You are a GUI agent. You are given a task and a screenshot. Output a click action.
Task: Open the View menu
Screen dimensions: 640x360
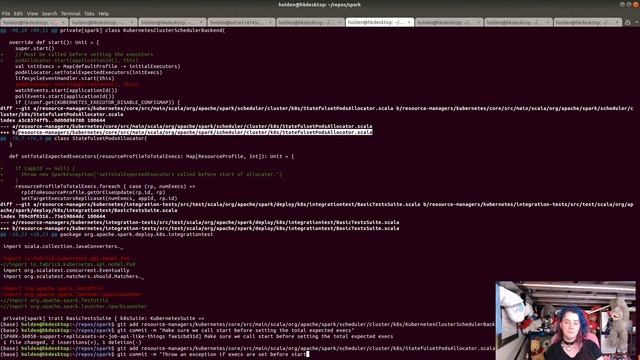[32, 13]
